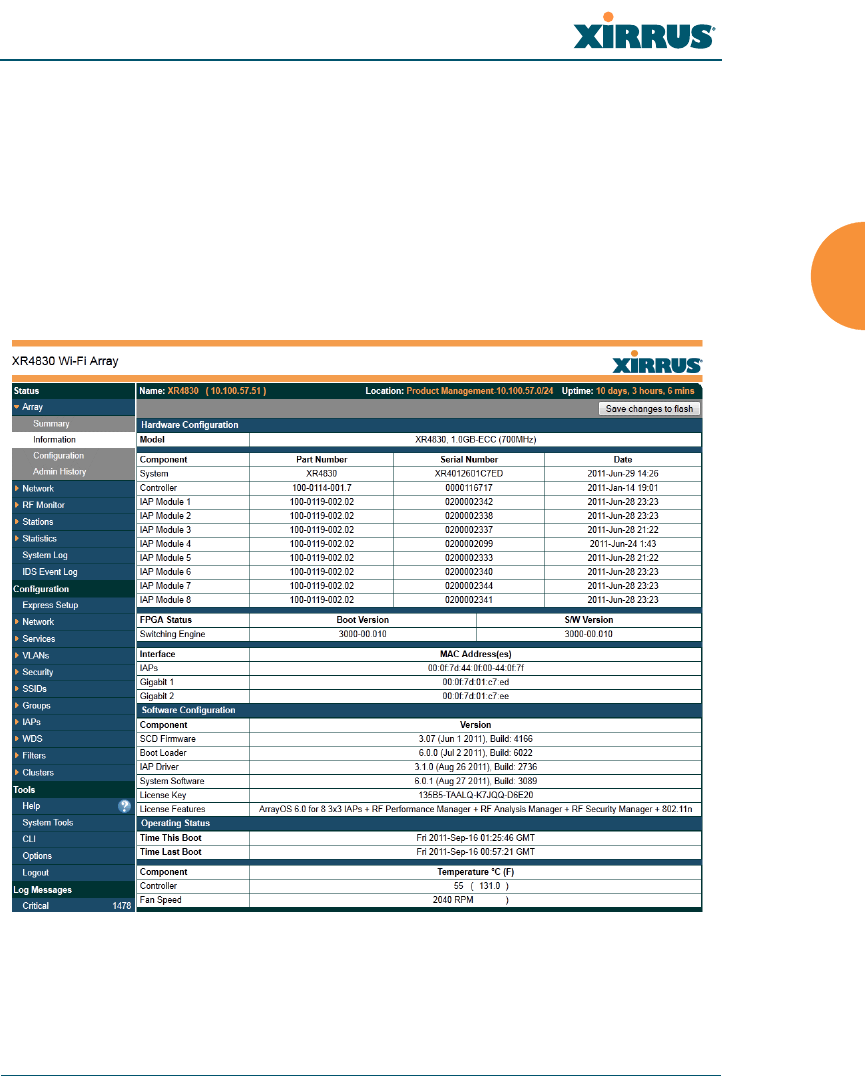Click Controller part number 100-0114-001.7
865x1076 pixels.
click(x=322, y=488)
